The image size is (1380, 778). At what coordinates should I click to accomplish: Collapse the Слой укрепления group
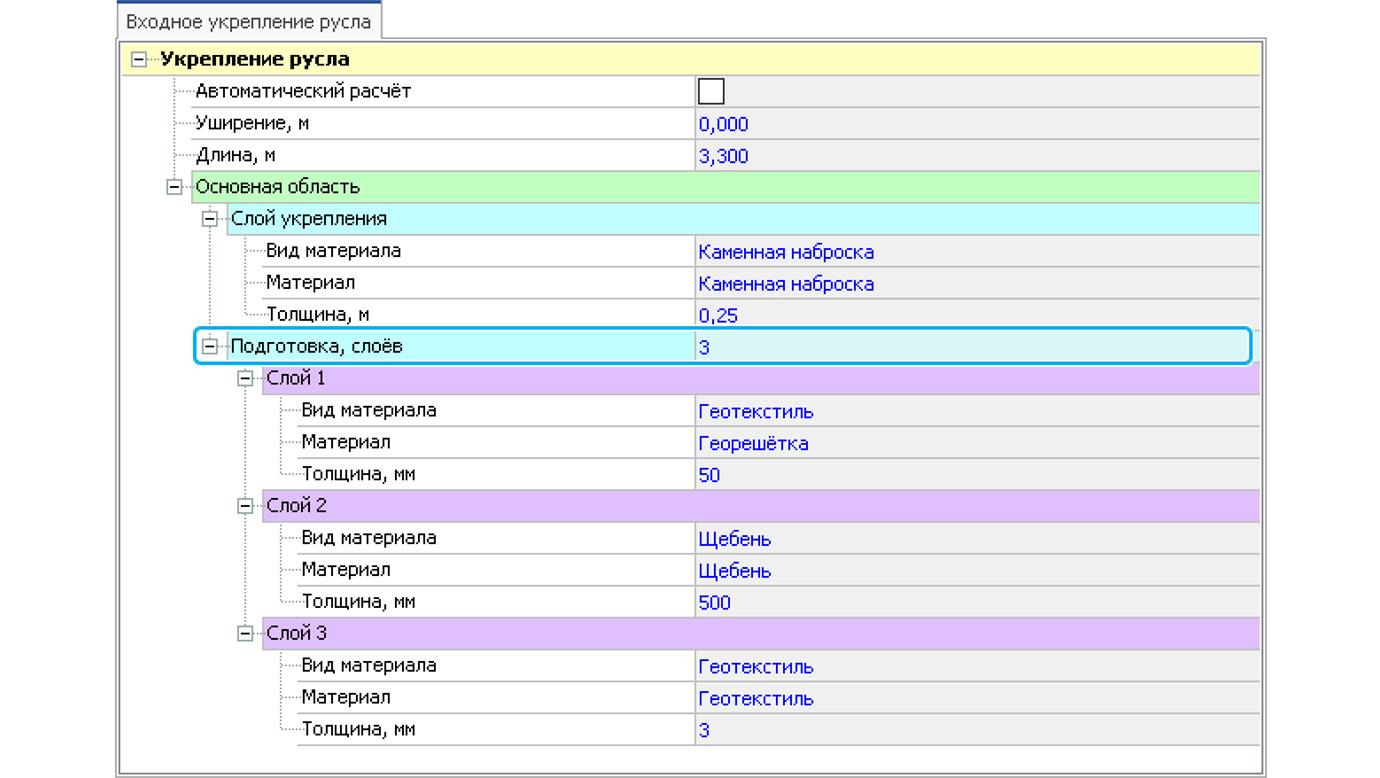click(x=210, y=219)
